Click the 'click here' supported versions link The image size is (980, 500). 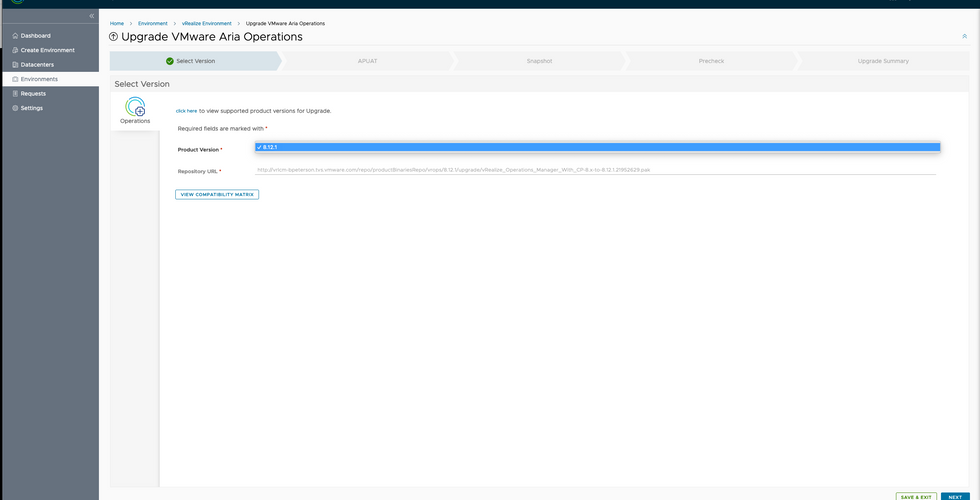pyautogui.click(x=186, y=111)
